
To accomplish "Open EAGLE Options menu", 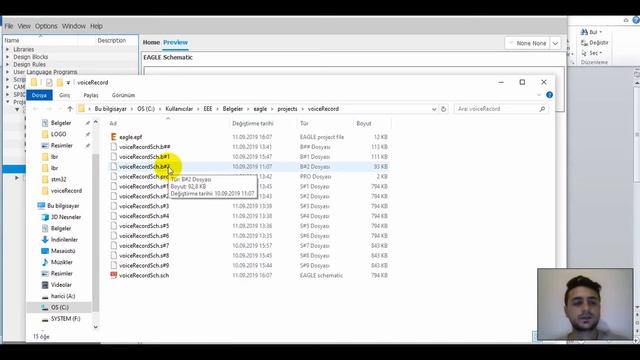I will [46, 26].
